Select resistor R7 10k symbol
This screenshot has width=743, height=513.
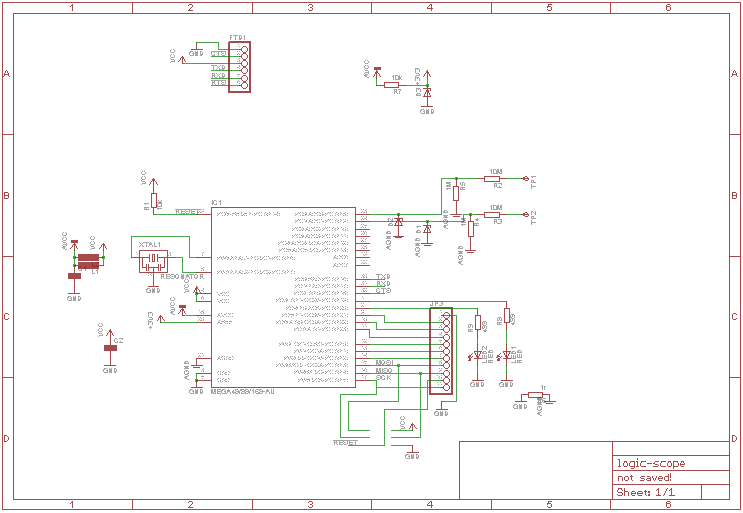[391, 85]
